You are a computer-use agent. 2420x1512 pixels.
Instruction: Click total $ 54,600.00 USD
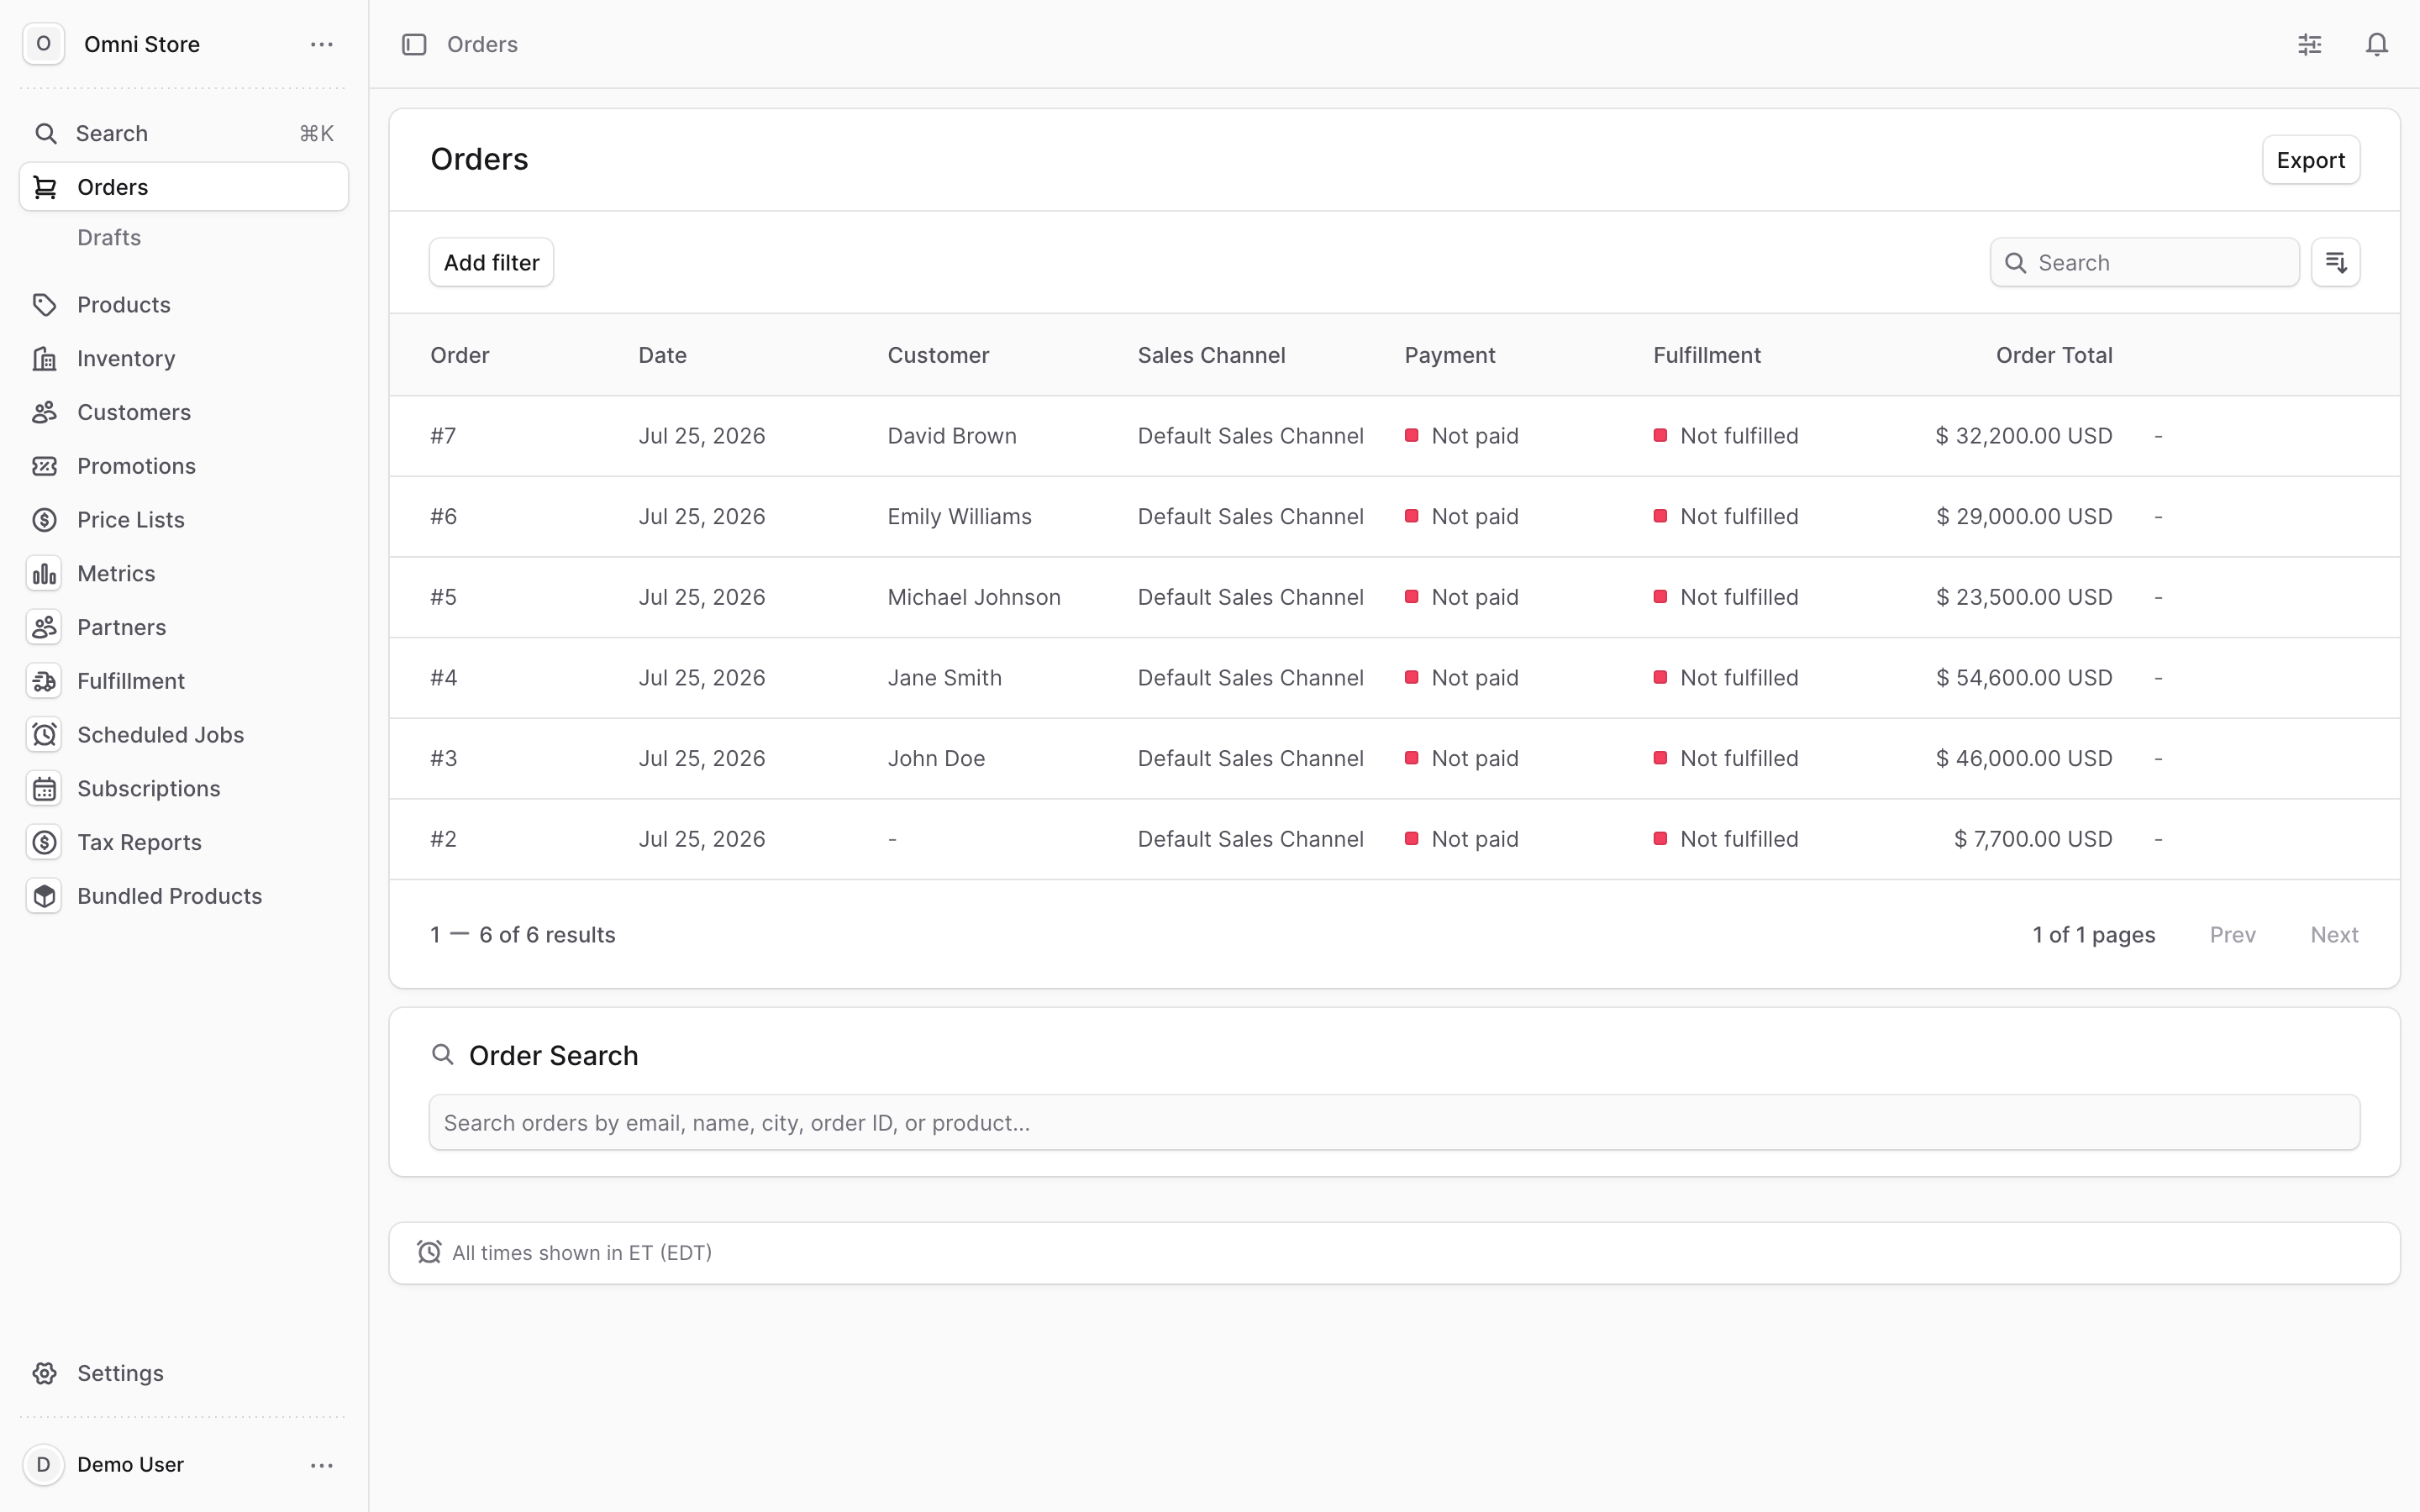(x=2024, y=678)
